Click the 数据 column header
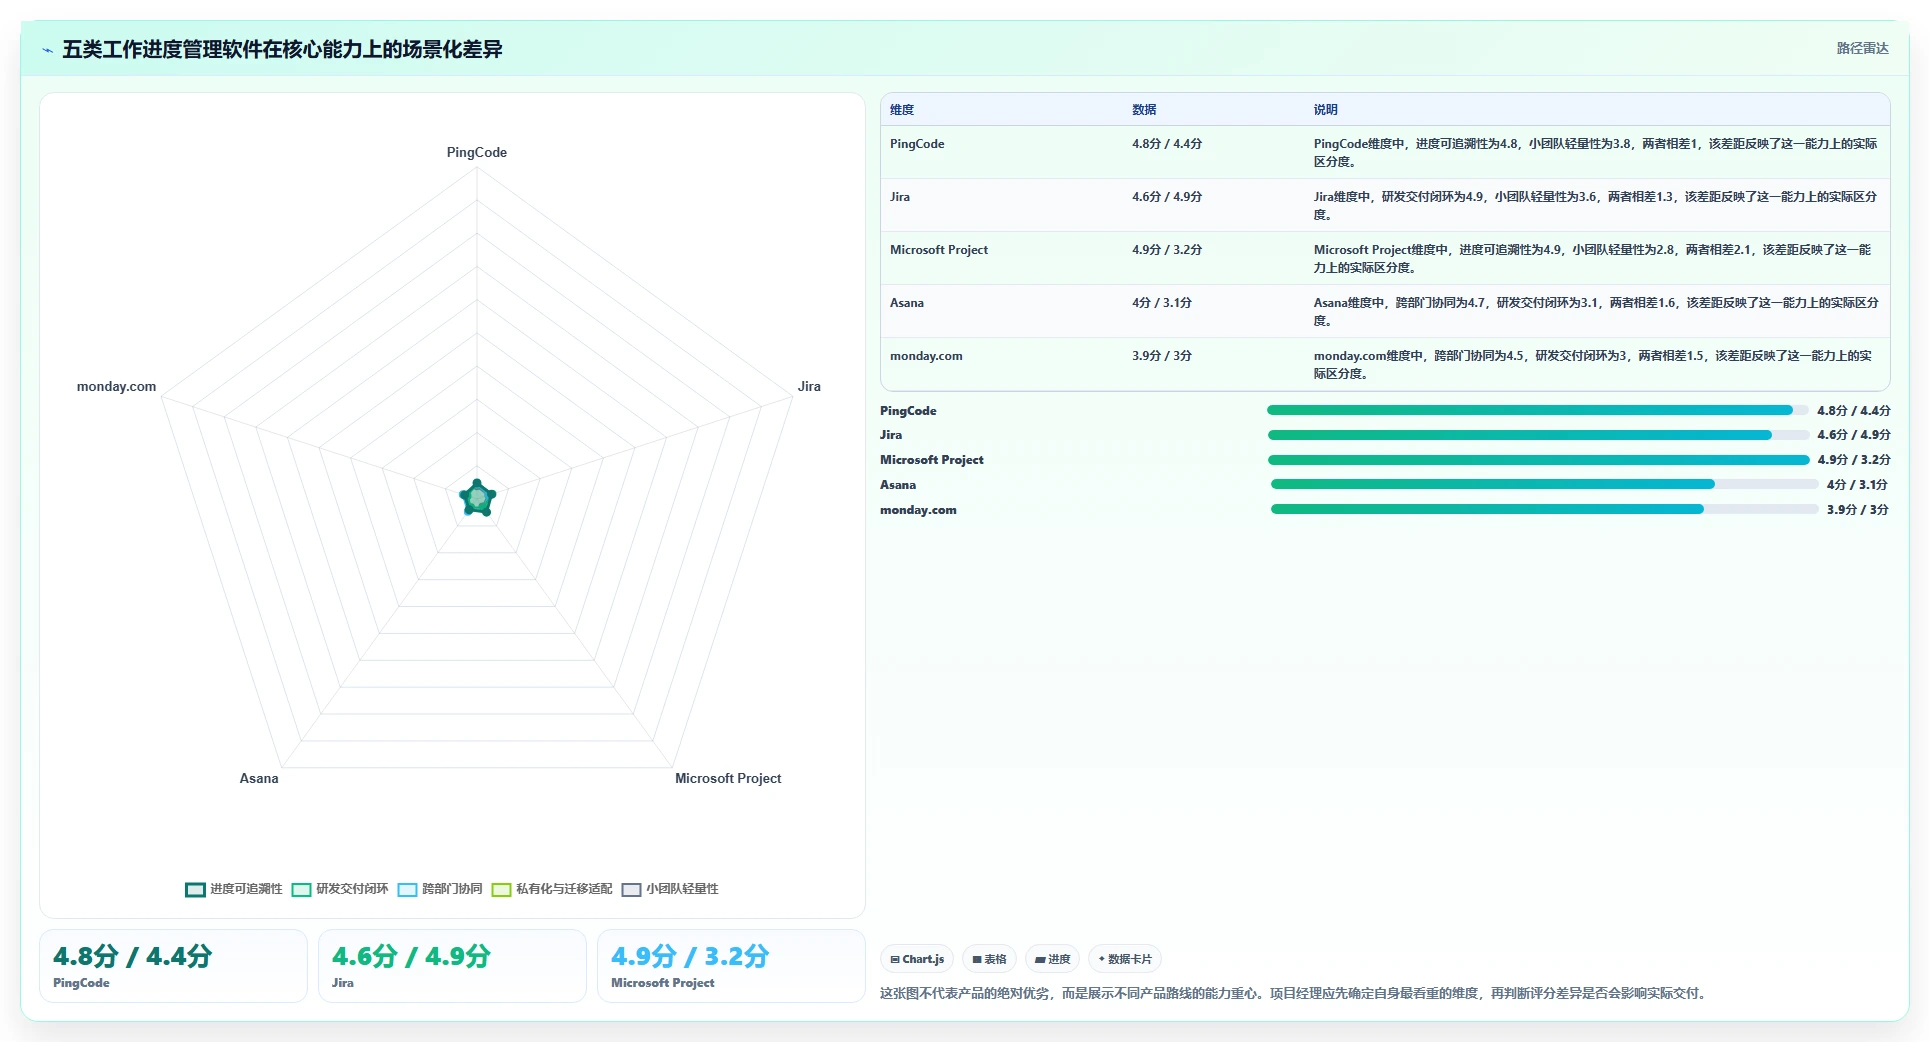1930x1042 pixels. (x=1144, y=110)
